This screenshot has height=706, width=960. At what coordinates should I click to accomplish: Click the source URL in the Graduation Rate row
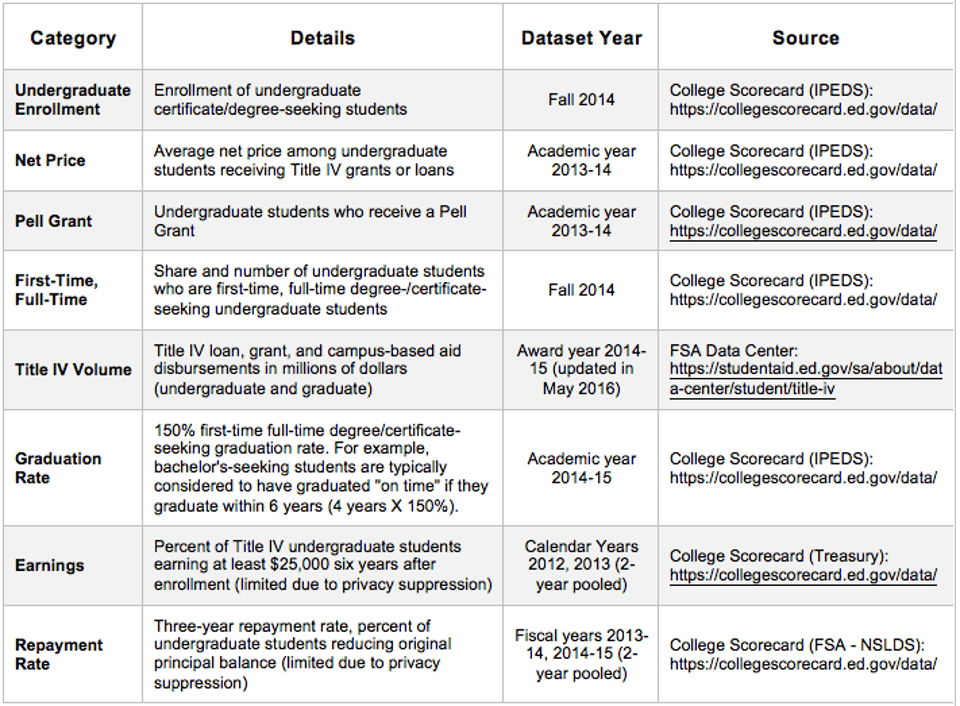tap(803, 478)
